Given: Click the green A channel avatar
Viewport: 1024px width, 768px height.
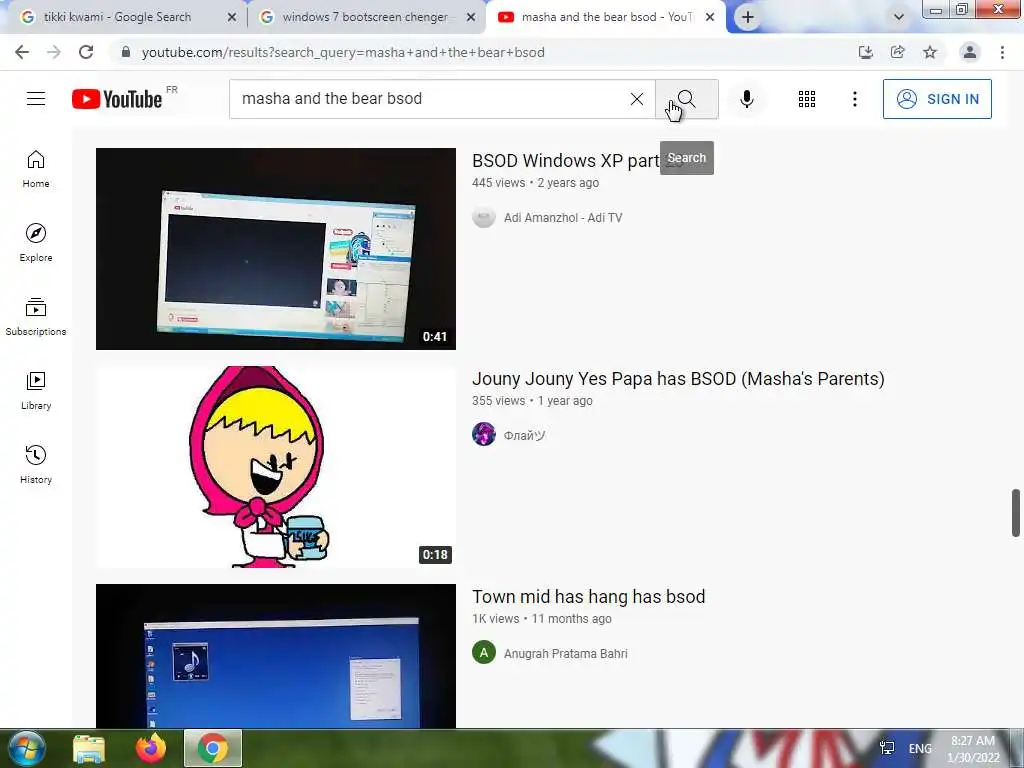Looking at the screenshot, I should pyautogui.click(x=484, y=652).
